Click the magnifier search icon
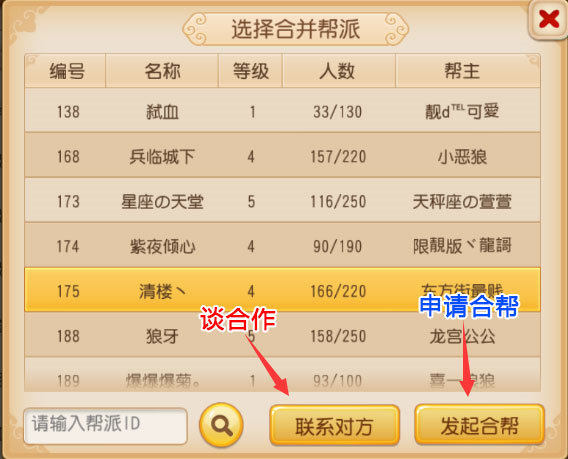The image size is (568, 459). click(221, 424)
